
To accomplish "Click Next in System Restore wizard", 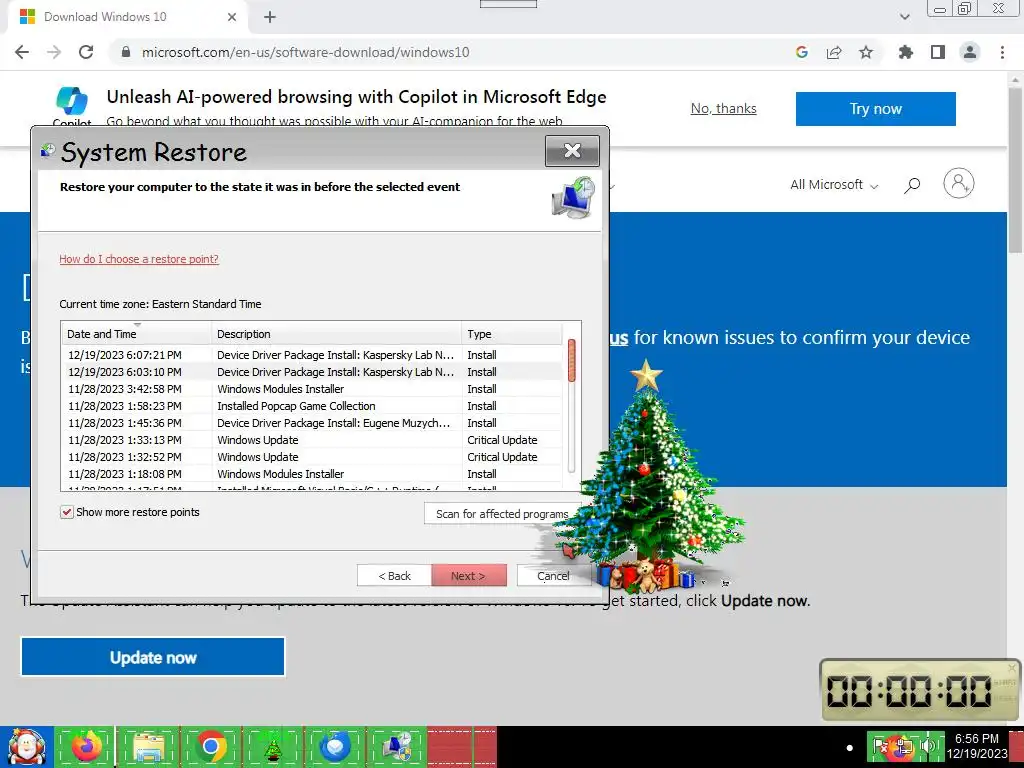I will pyautogui.click(x=468, y=575).
